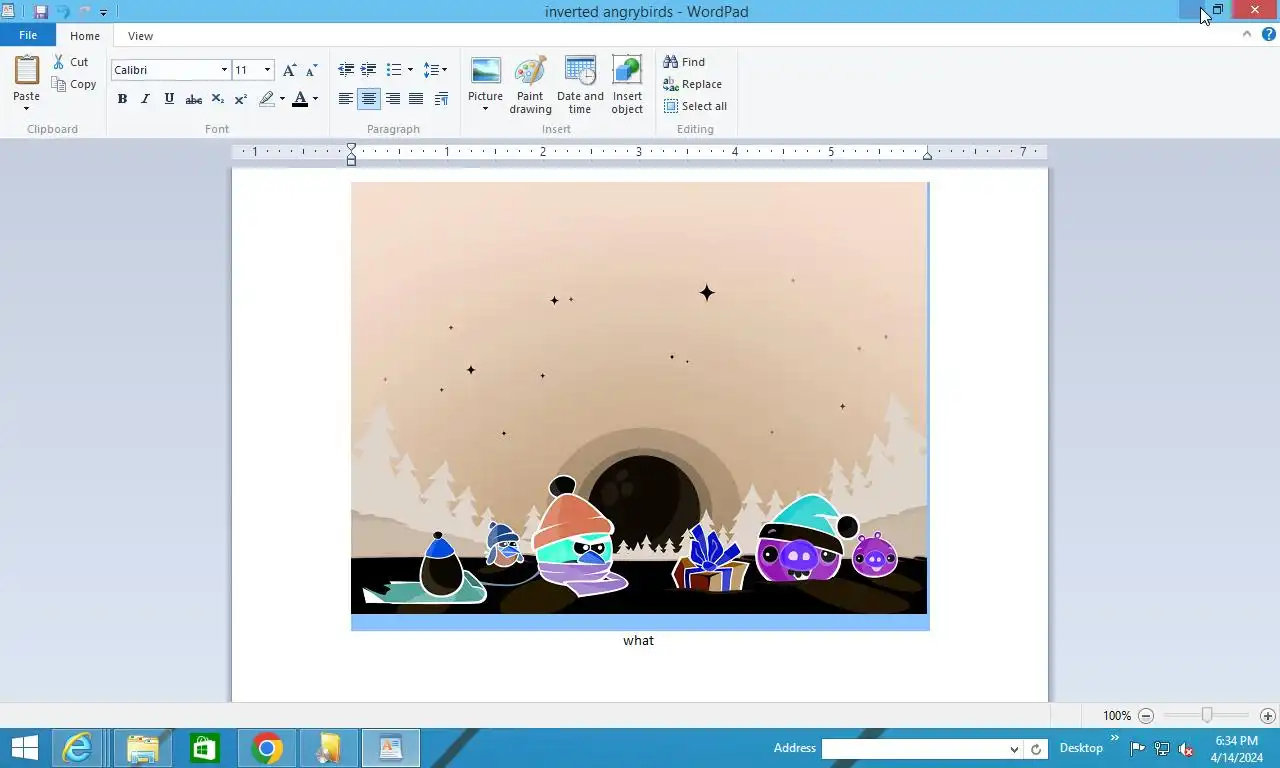Open the line spacing options

click(x=435, y=70)
